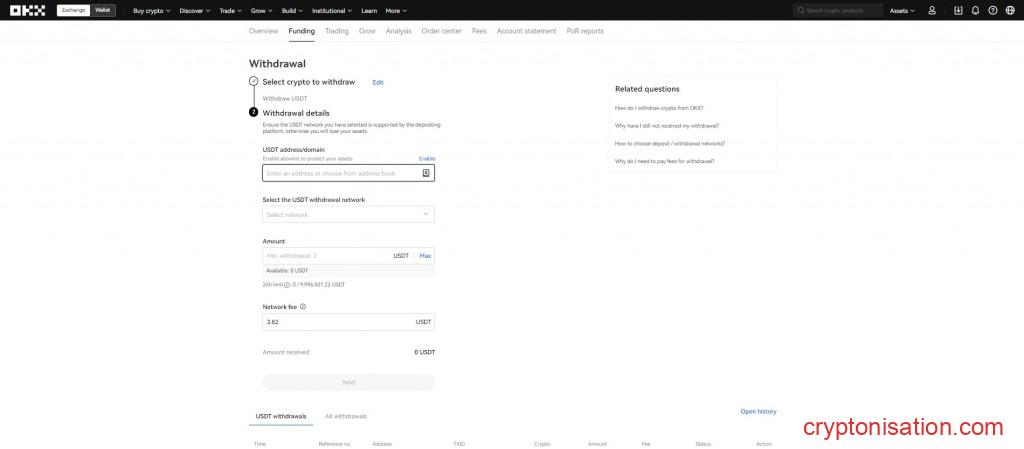The image size is (1024, 449).
Task: Click the Next button
Action: (x=348, y=382)
